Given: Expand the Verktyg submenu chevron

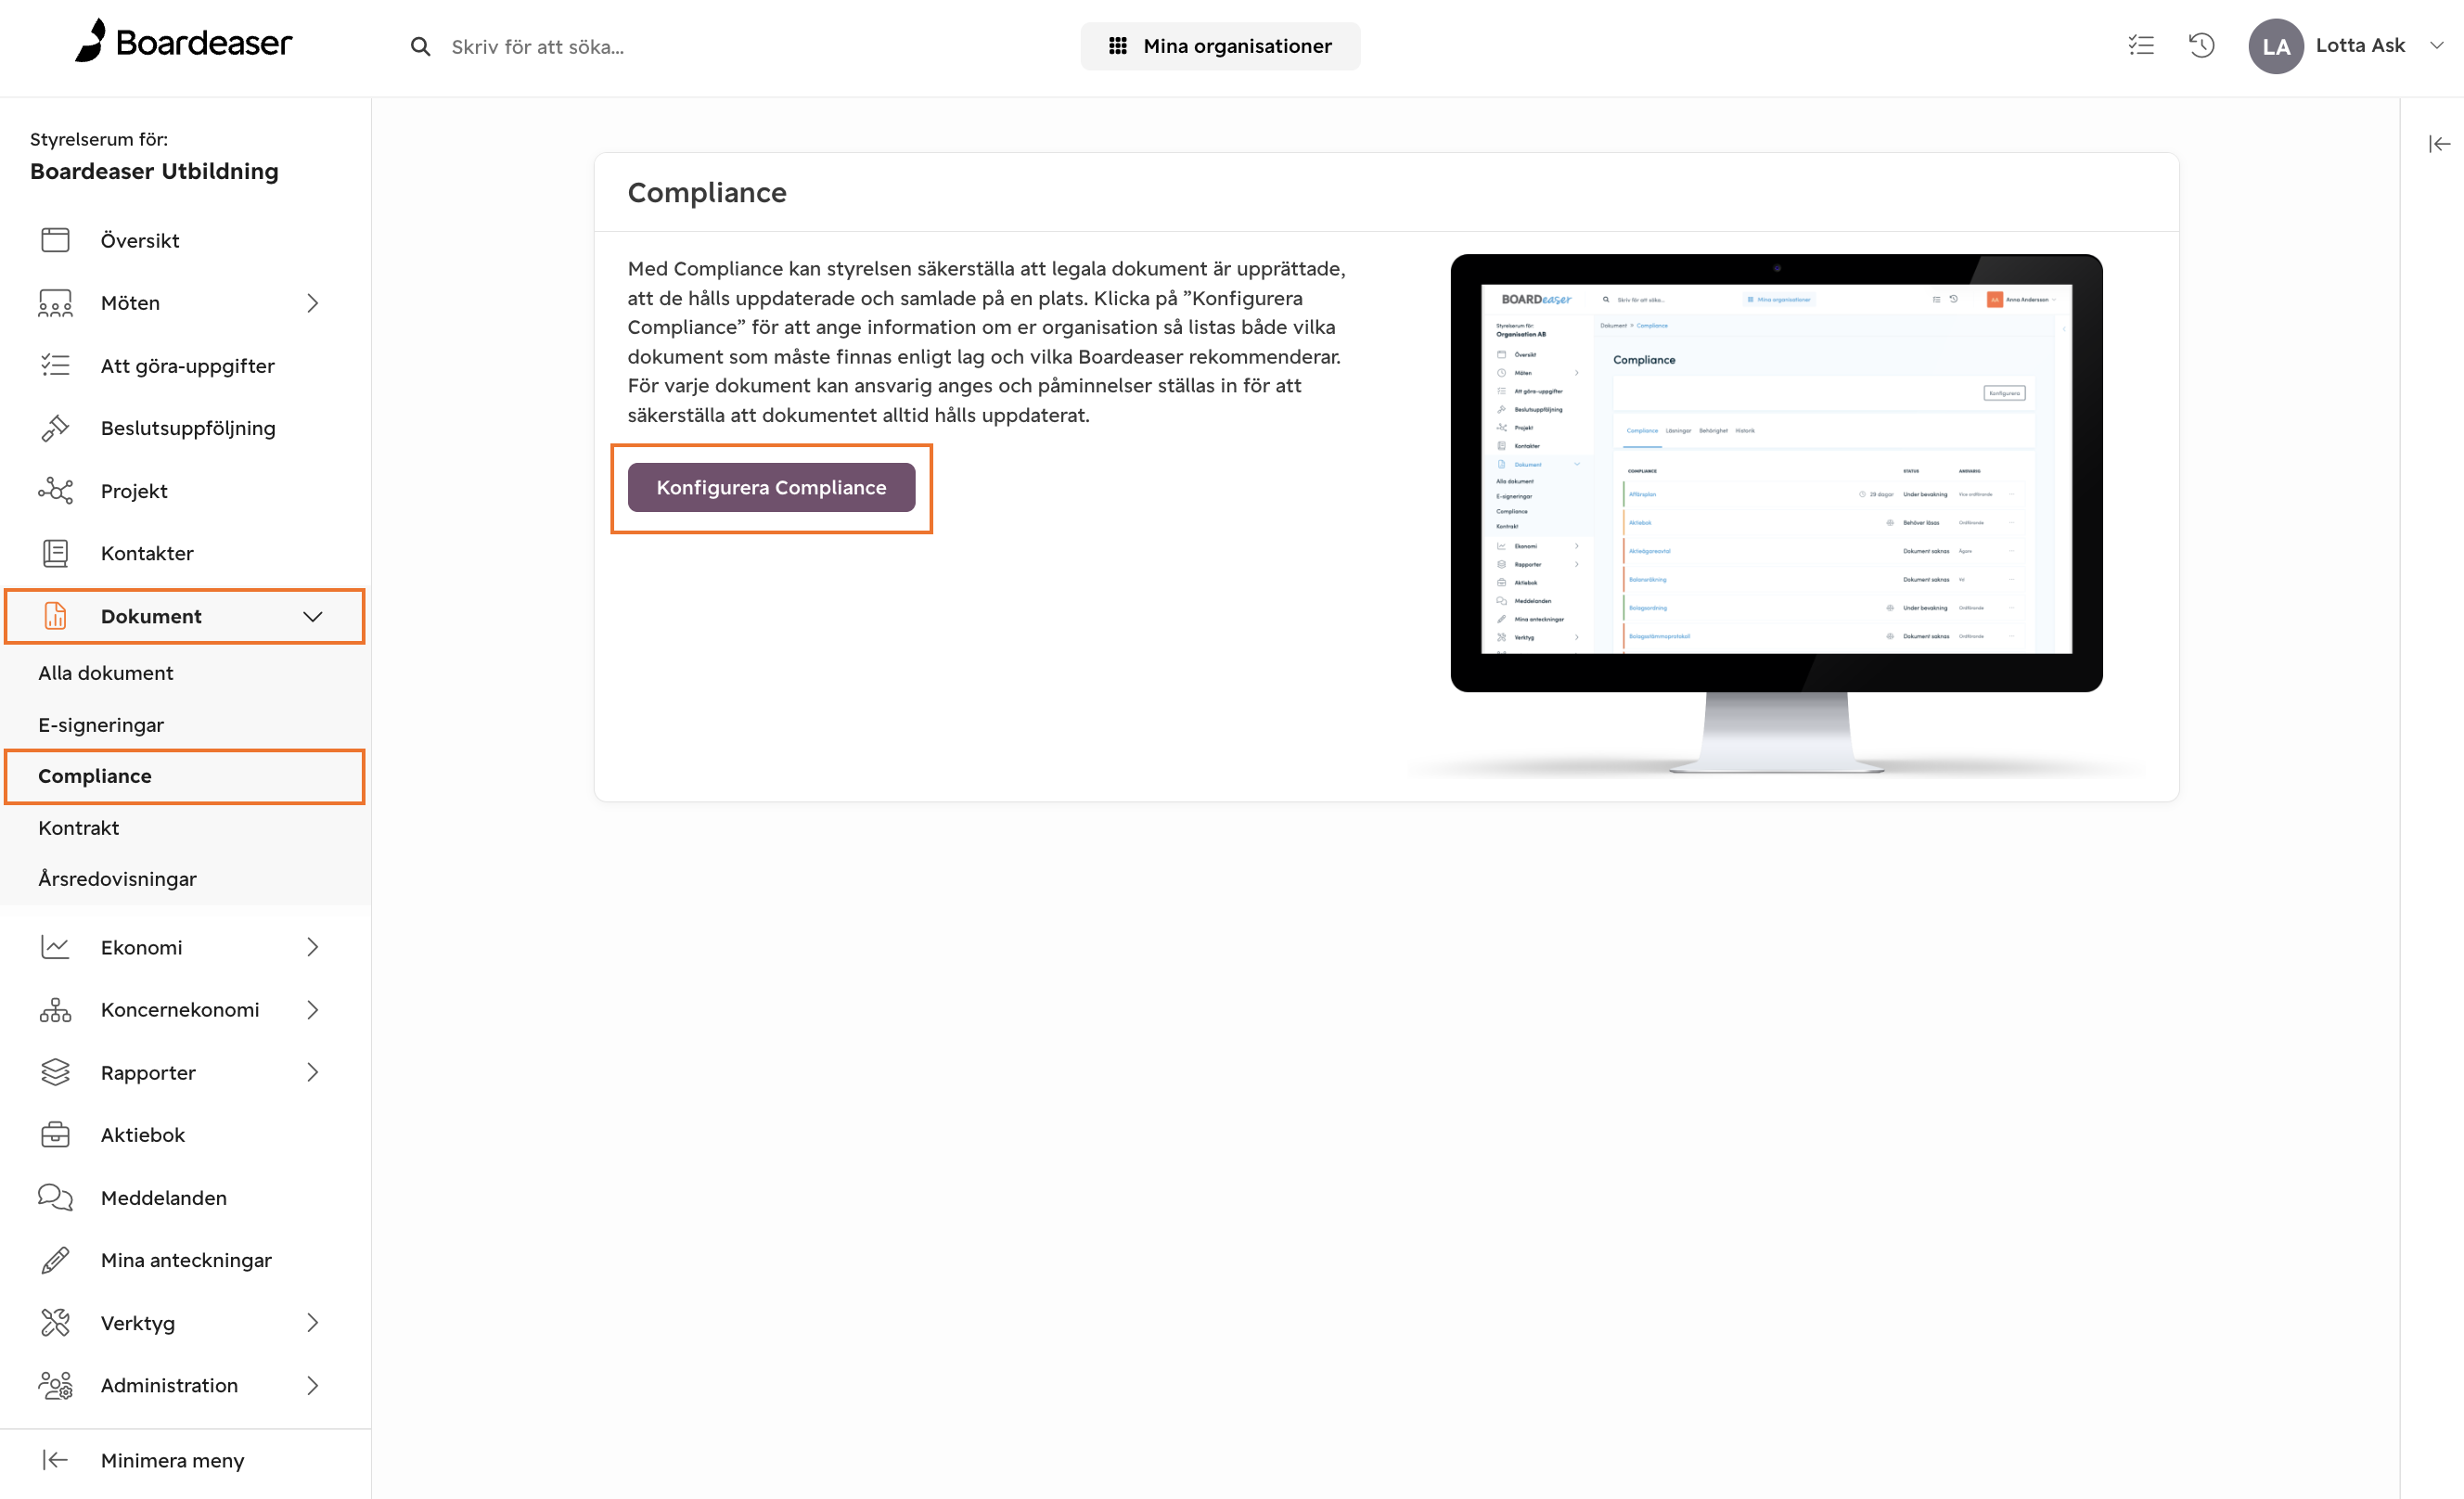Looking at the screenshot, I should [313, 1323].
